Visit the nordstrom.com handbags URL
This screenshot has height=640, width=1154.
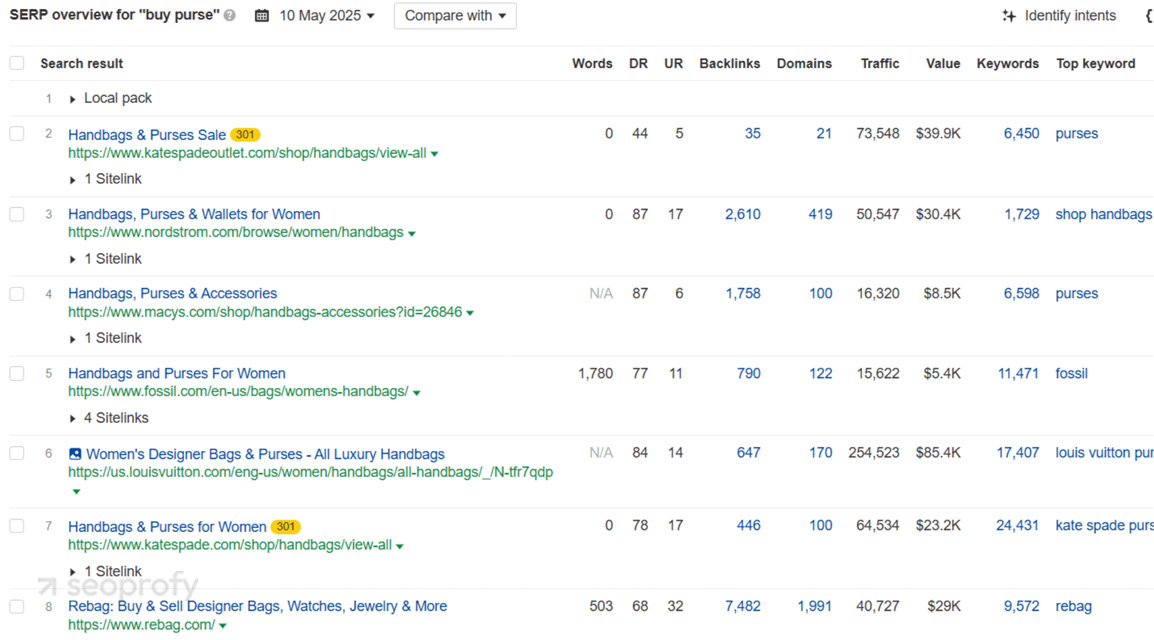coord(236,232)
